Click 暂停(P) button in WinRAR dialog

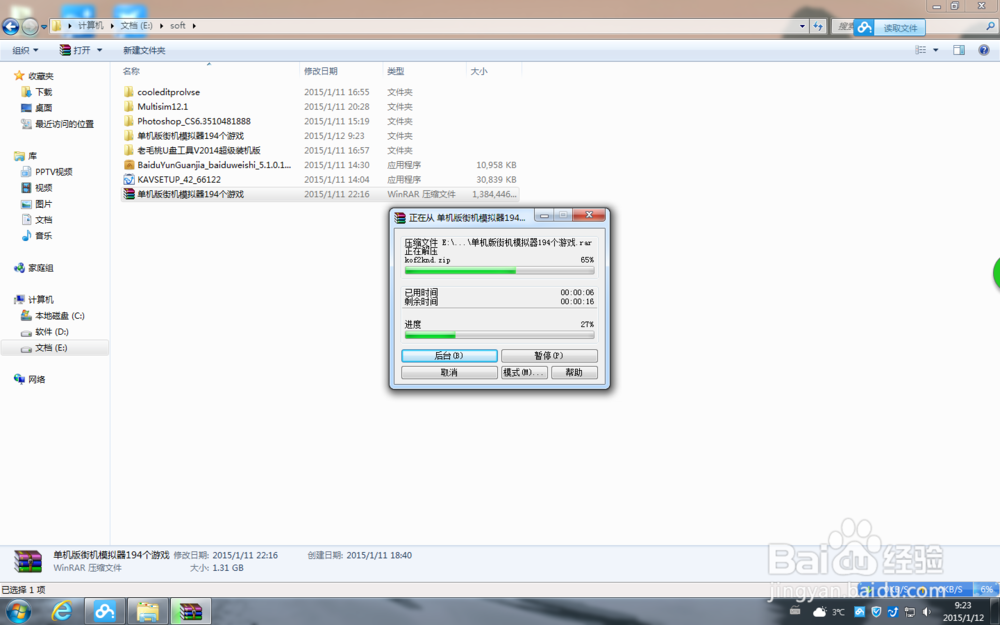tap(549, 355)
